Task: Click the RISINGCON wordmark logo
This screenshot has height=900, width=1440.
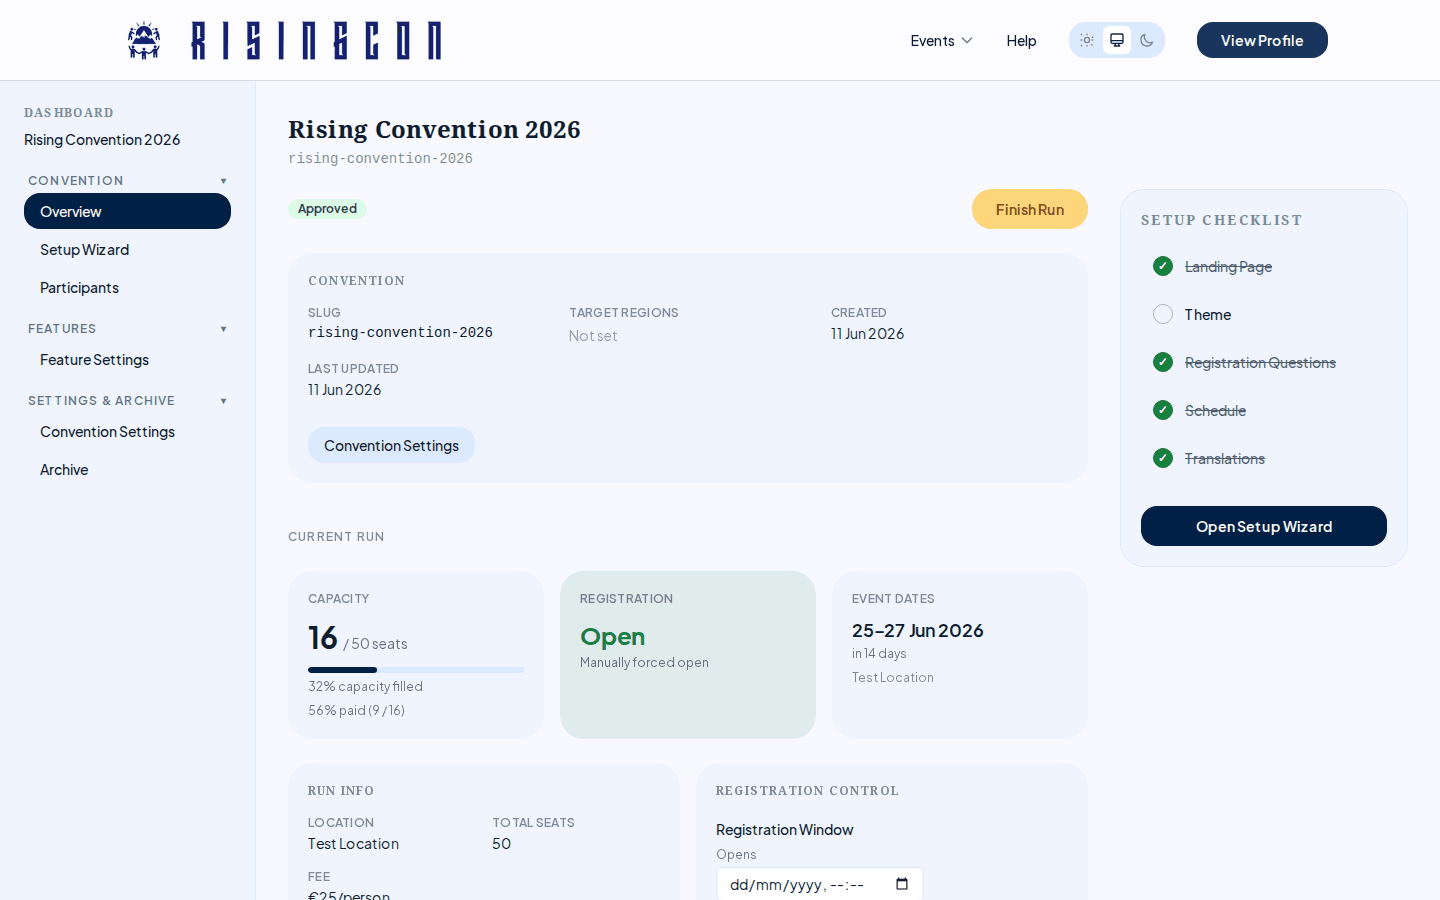Action: (316, 41)
